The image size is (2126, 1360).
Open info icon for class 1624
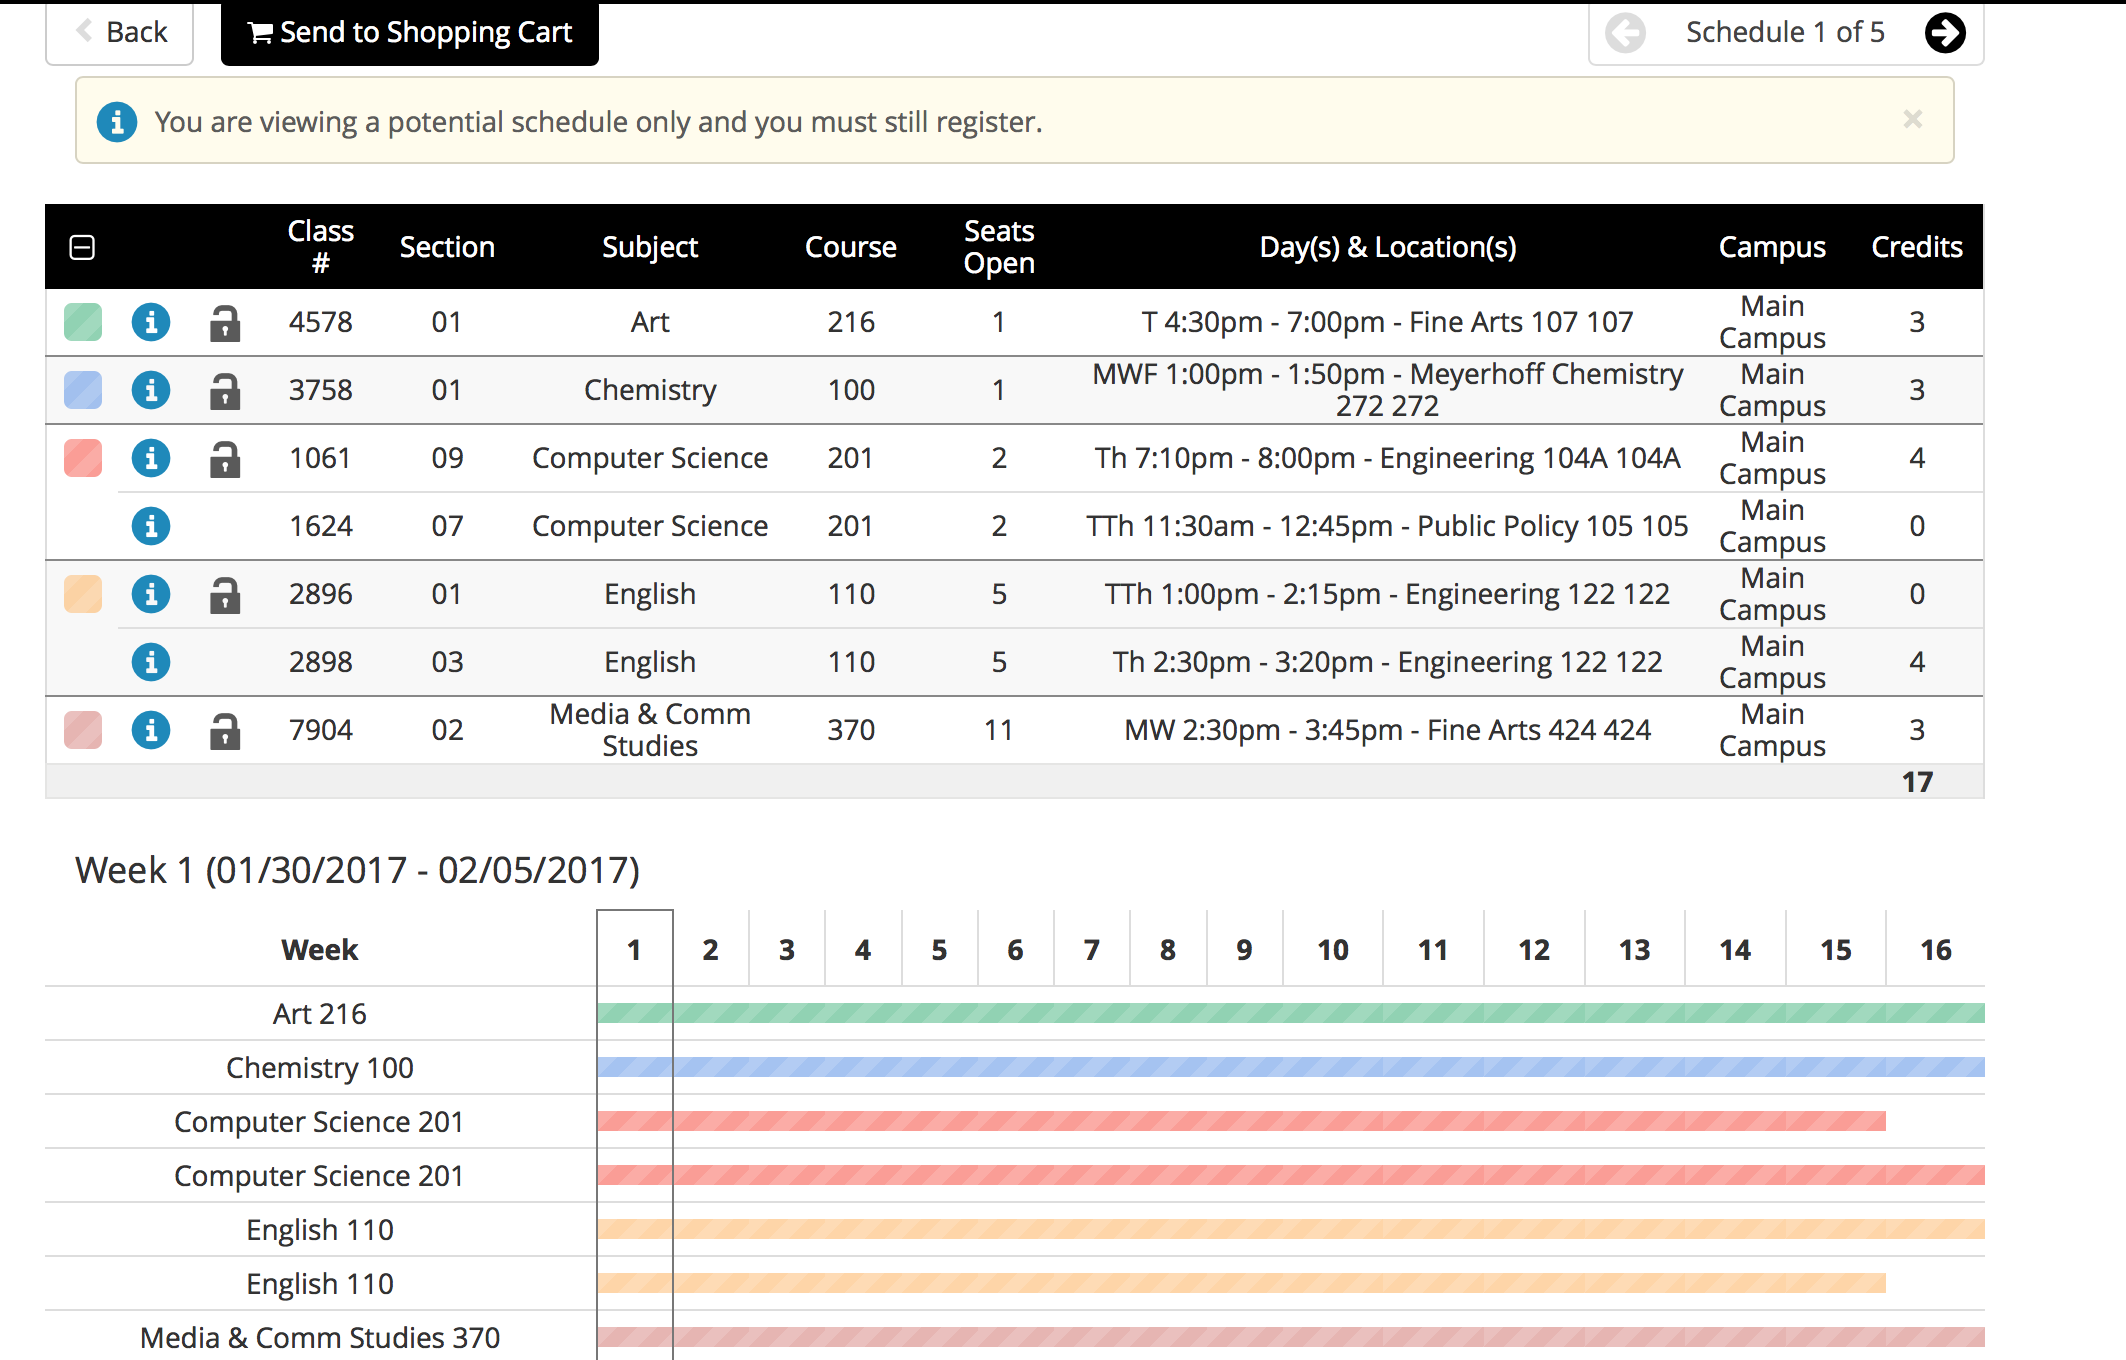coord(151,526)
